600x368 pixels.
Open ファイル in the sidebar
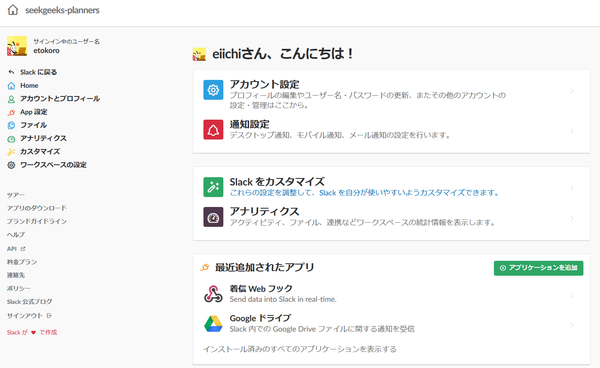coord(33,125)
